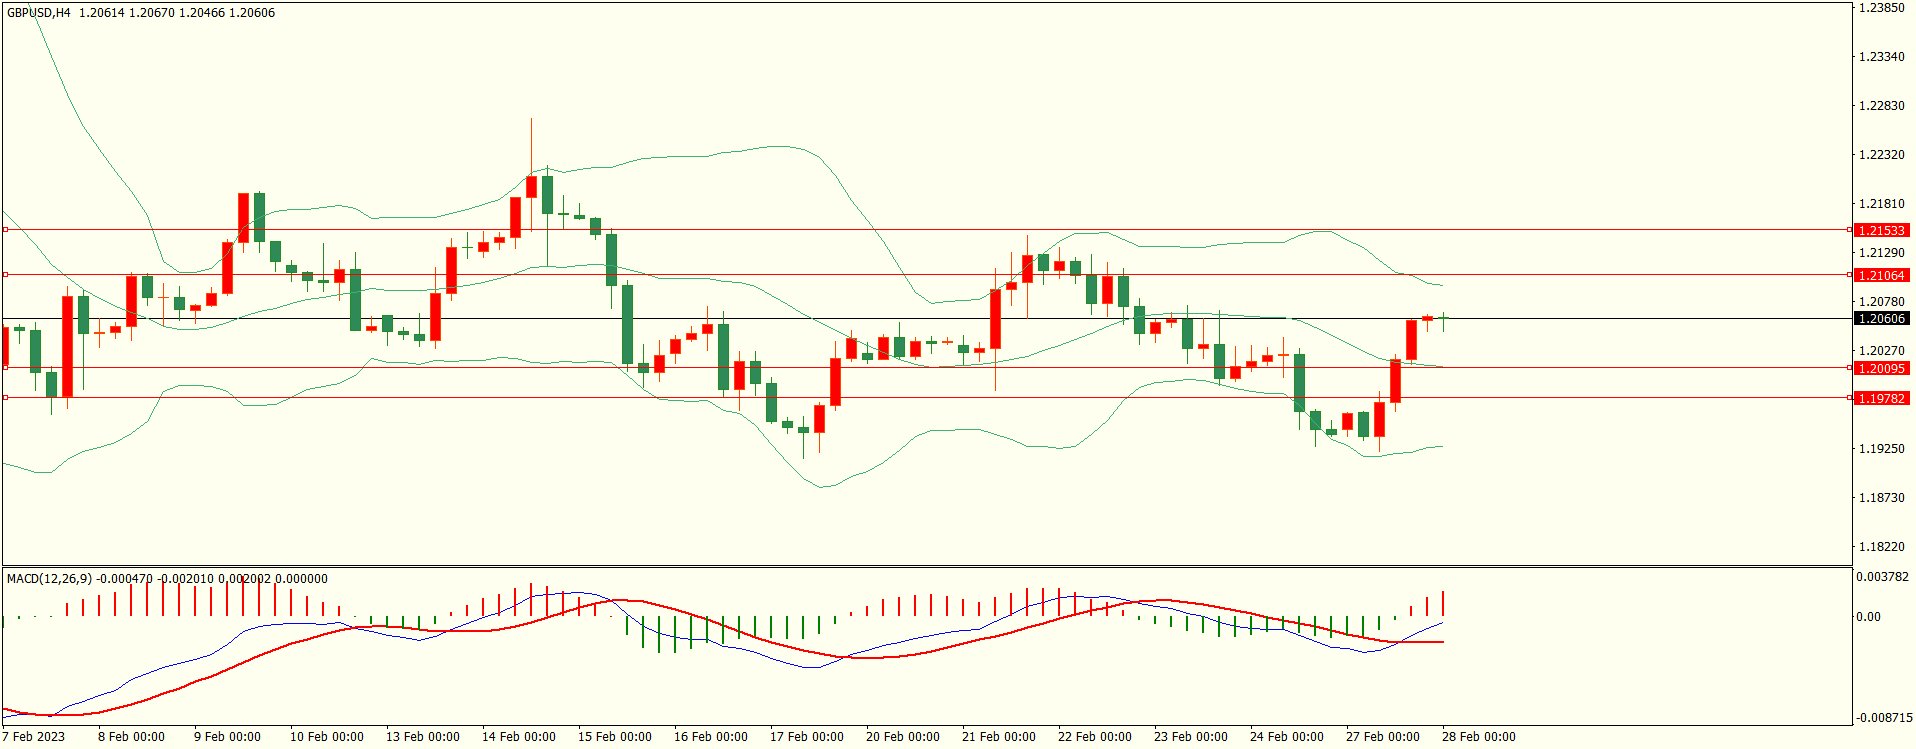The image size is (1916, 749).
Task: Click the black 1.20606 current price tag
Action: (x=1881, y=319)
